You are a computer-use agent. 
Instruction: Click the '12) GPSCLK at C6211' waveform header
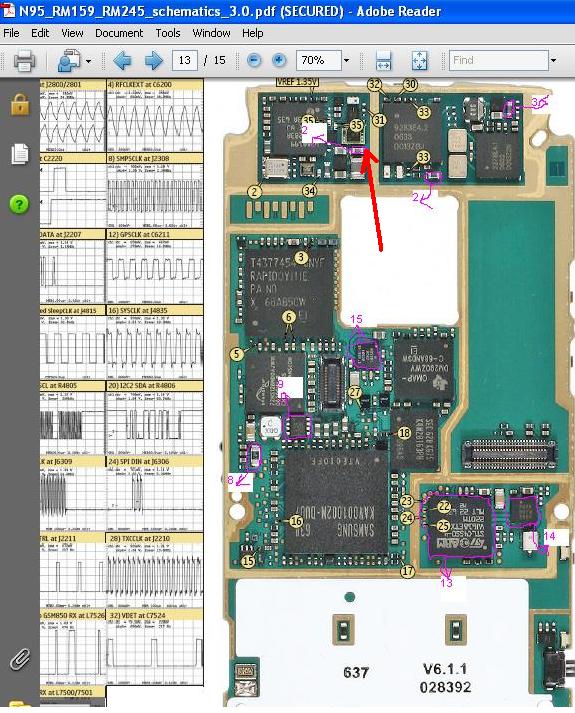click(x=155, y=234)
